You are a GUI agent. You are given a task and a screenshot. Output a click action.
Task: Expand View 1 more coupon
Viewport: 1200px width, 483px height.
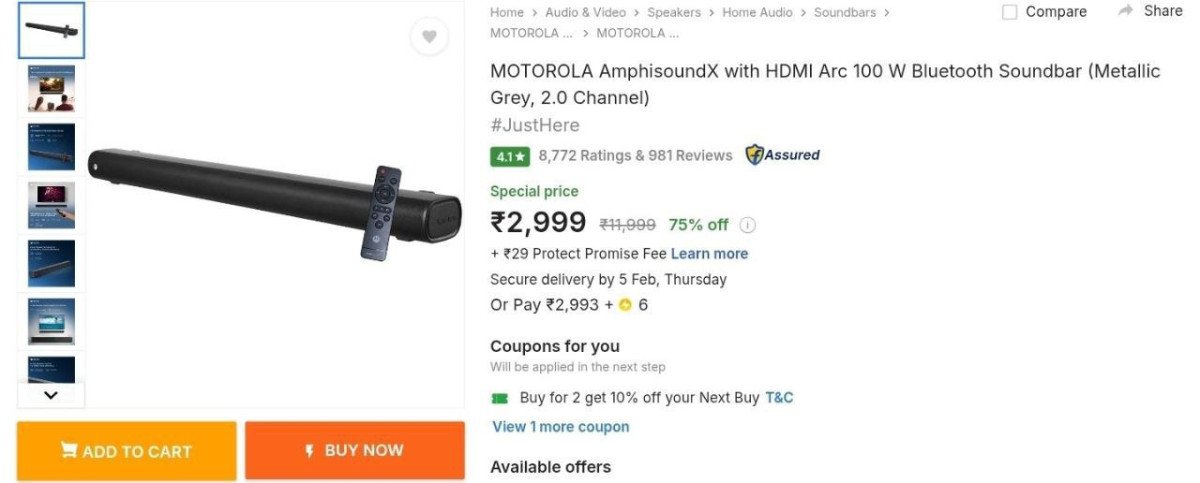(x=560, y=427)
